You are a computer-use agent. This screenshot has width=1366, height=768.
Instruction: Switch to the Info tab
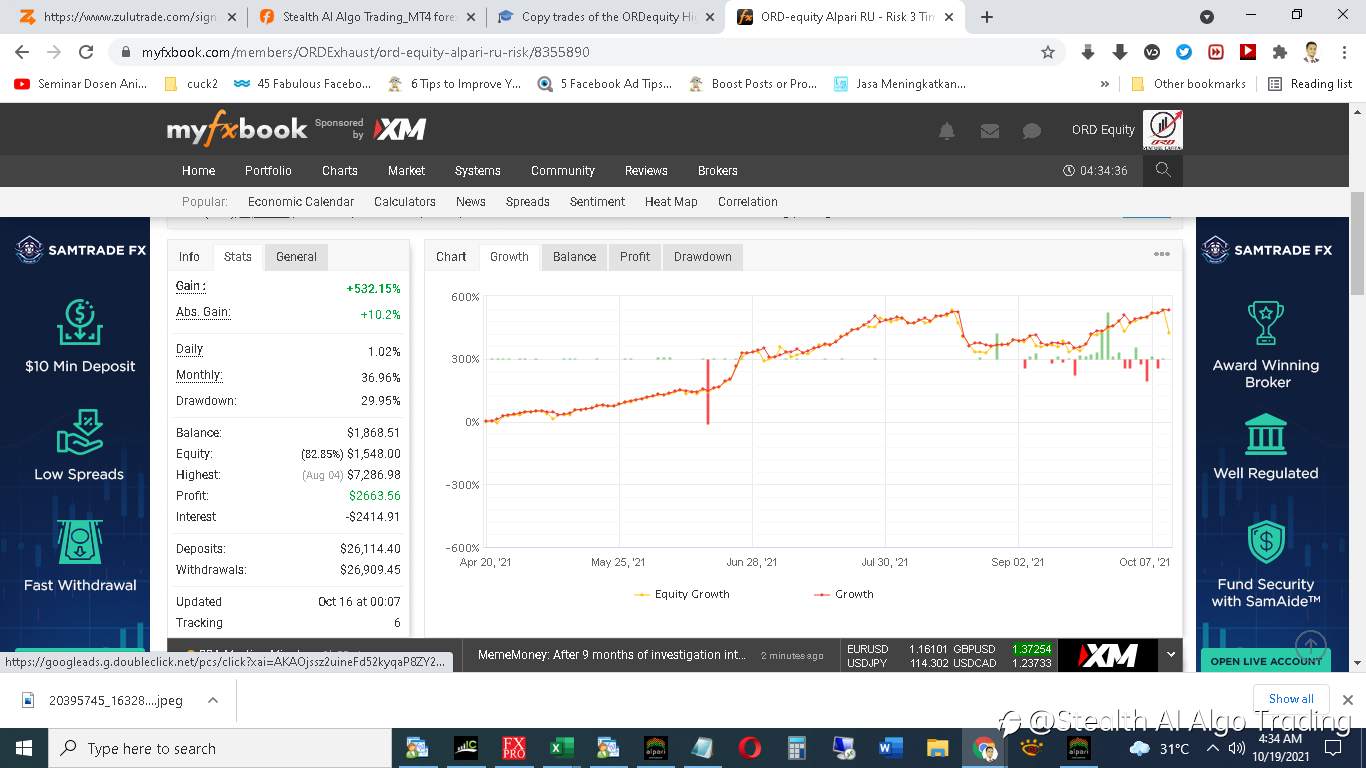click(x=189, y=257)
